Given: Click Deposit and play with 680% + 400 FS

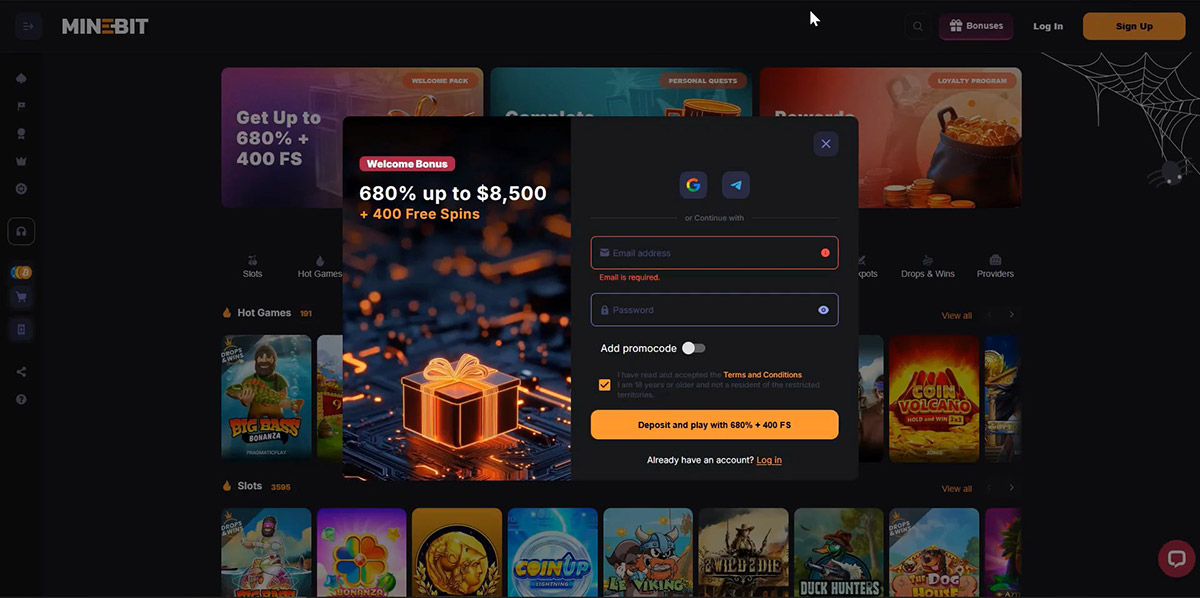Looking at the screenshot, I should (714, 425).
